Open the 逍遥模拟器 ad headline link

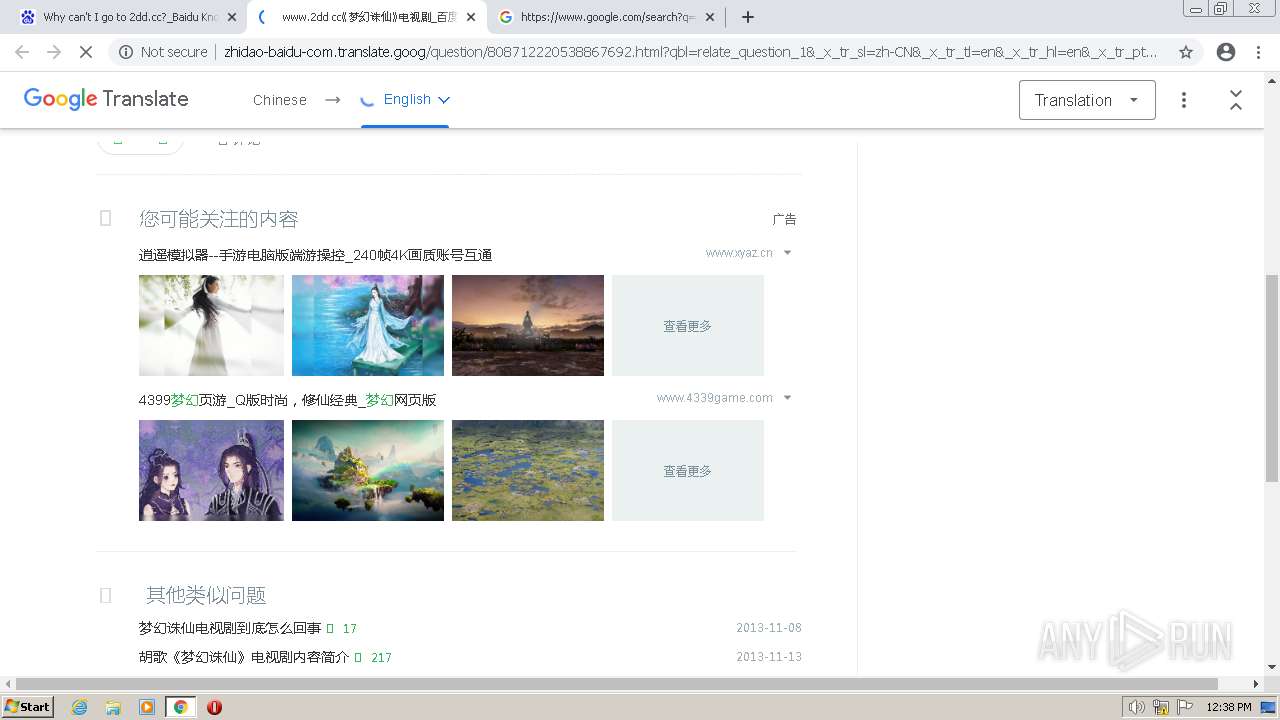(315, 255)
